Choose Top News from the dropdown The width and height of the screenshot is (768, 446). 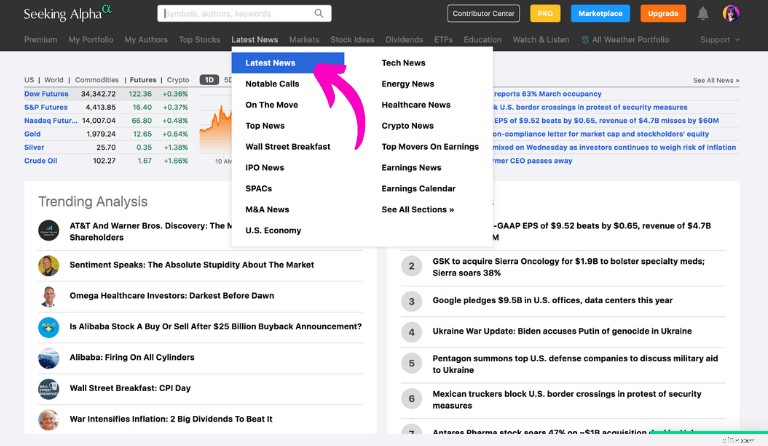(x=265, y=126)
